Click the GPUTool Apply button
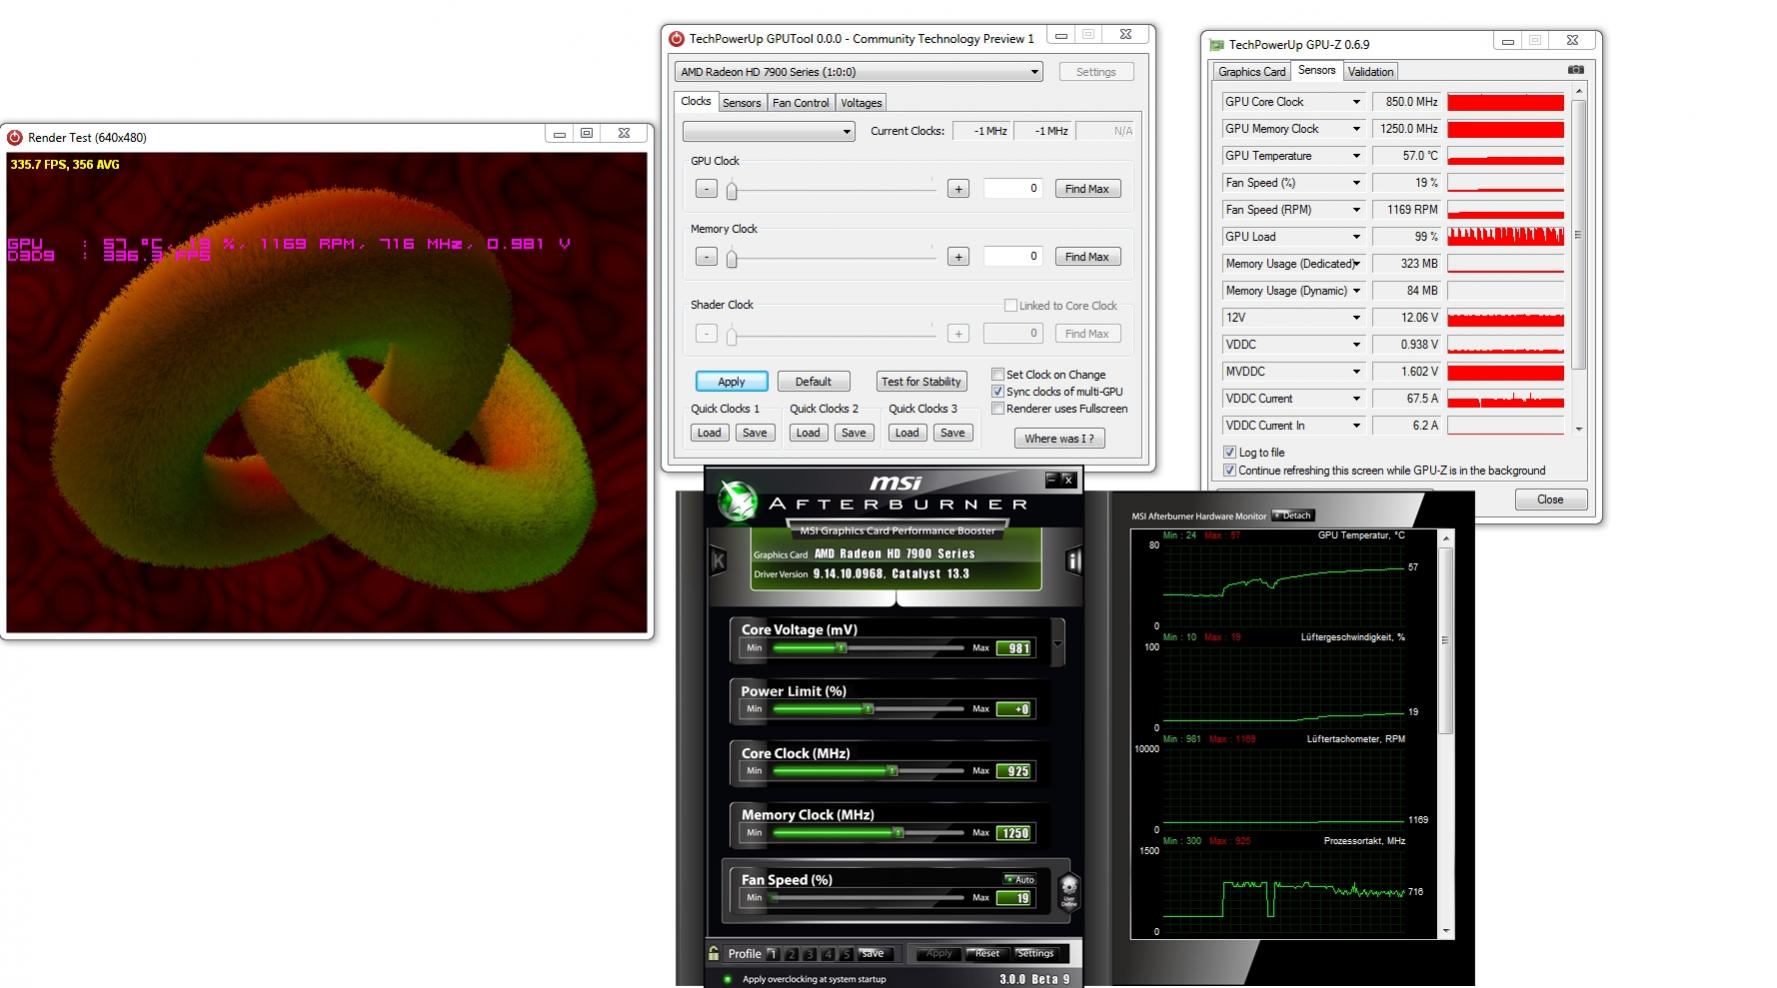The height and width of the screenshot is (988, 1777). click(732, 382)
